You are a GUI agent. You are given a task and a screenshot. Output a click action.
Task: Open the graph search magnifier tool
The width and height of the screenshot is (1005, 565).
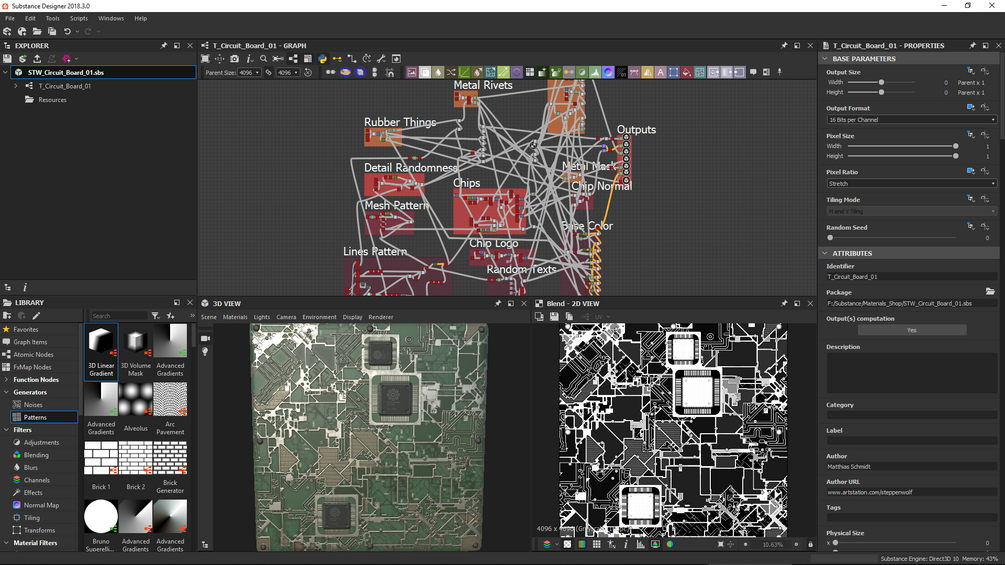(x=263, y=58)
